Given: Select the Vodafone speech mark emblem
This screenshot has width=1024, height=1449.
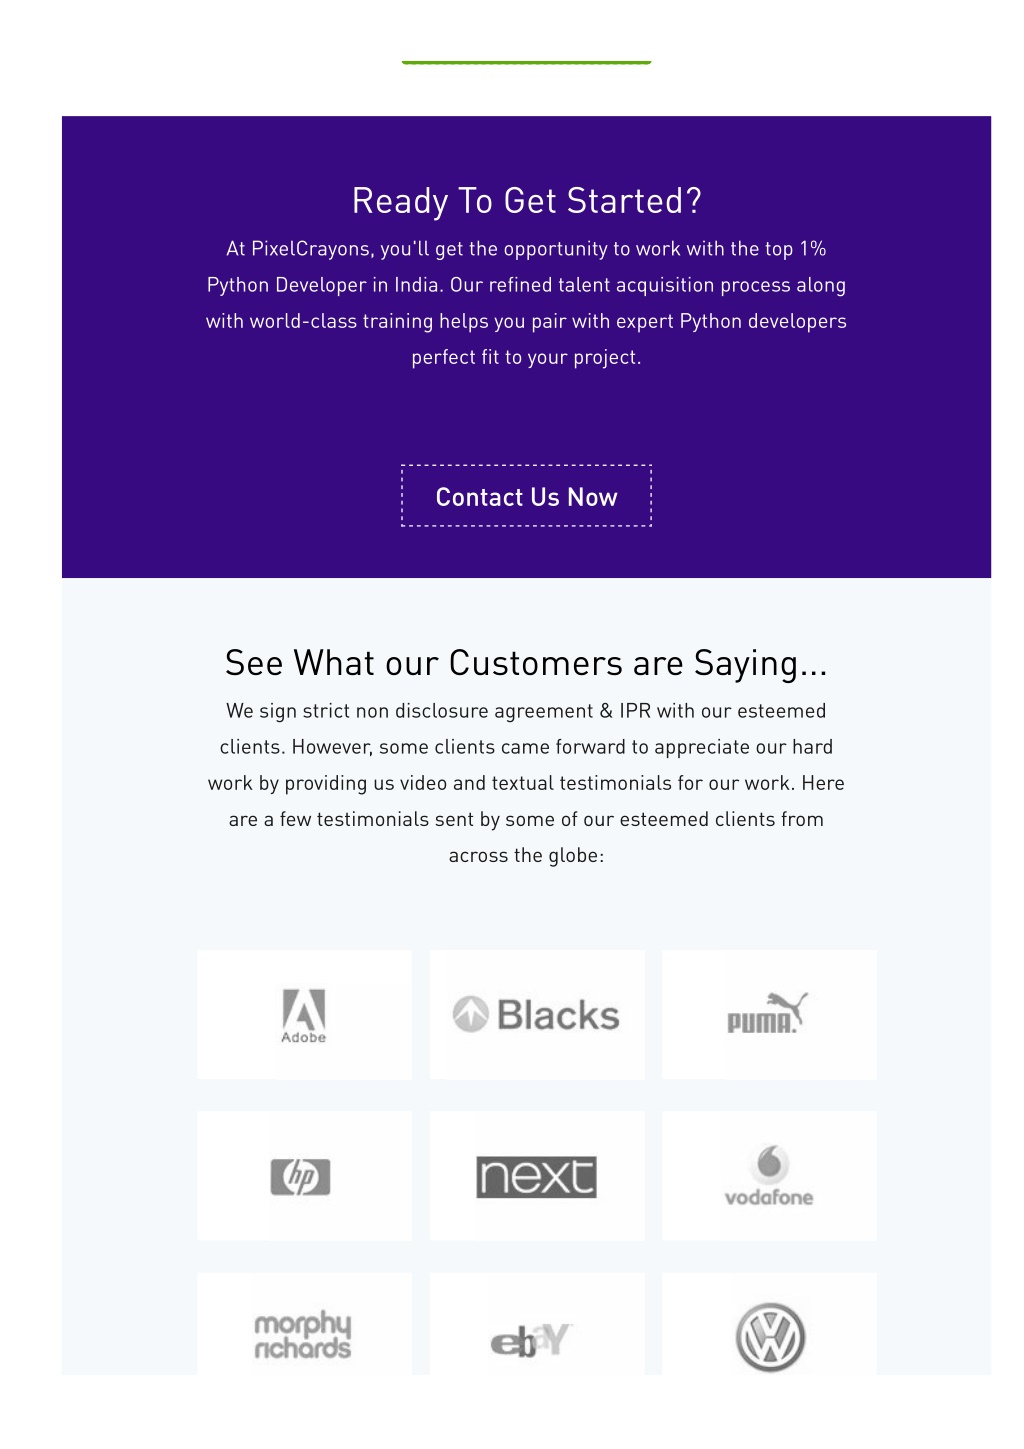Looking at the screenshot, I should coord(770,1163).
